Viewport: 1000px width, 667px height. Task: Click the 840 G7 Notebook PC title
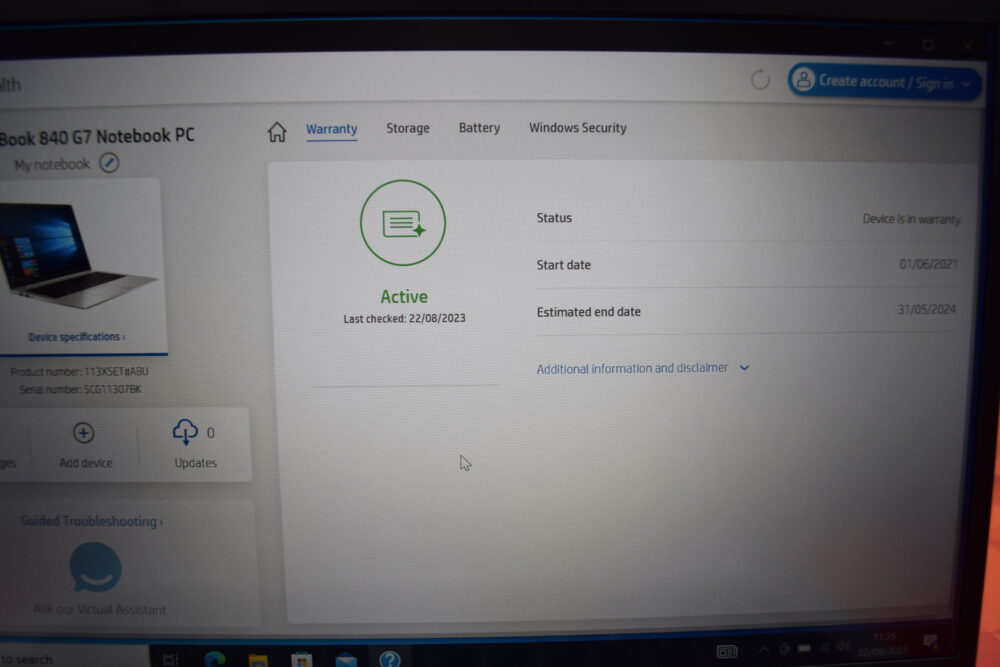click(x=97, y=136)
